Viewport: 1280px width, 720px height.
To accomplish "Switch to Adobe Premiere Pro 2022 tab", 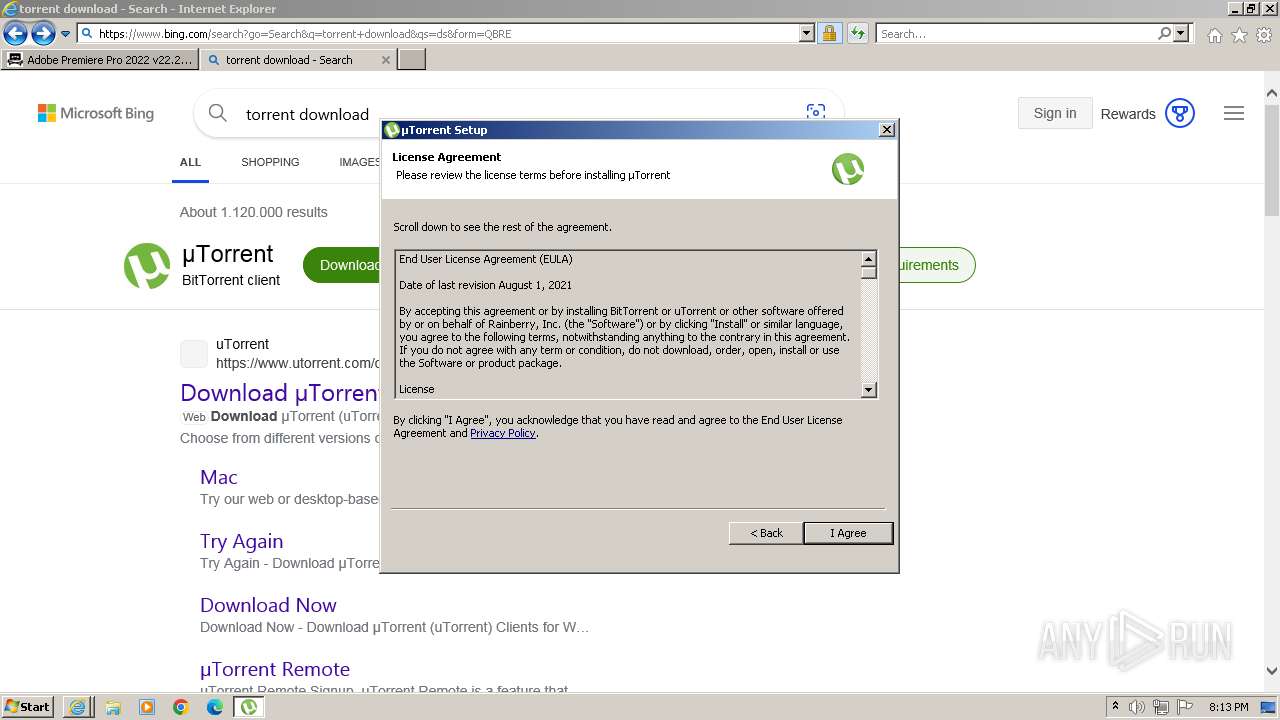I will pos(100,60).
